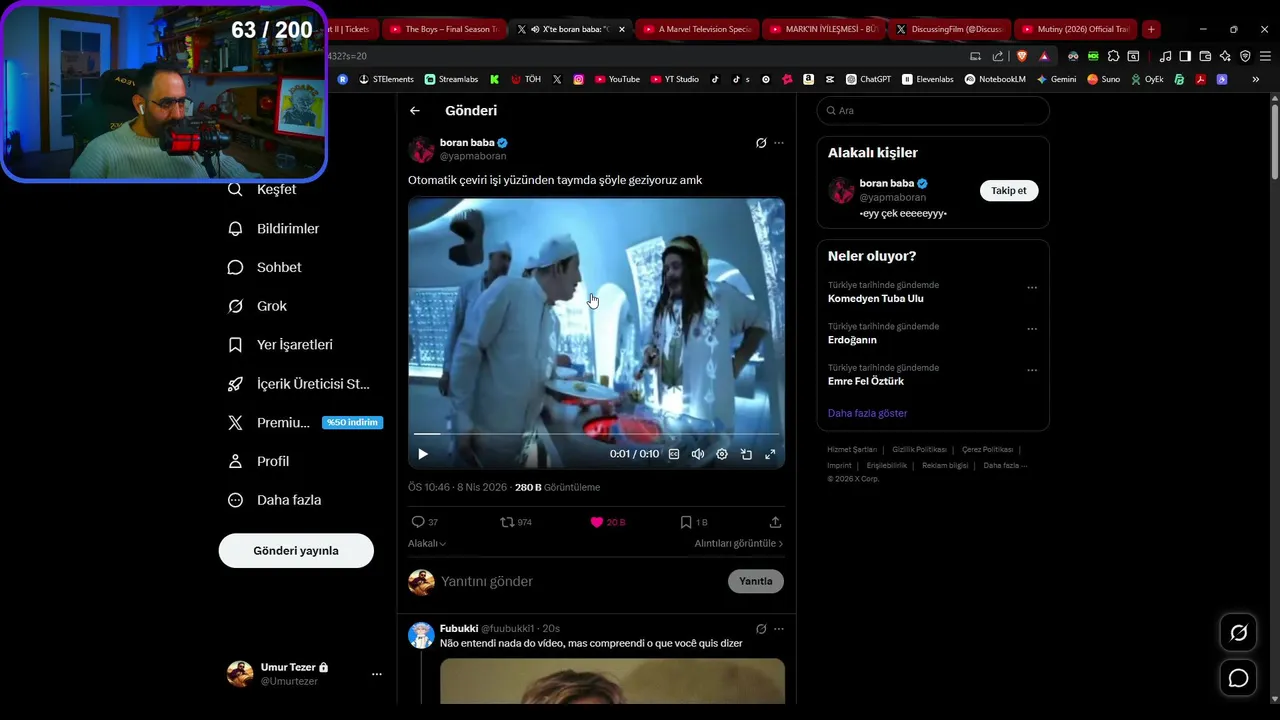
Task: Close the X'te boran baba tab
Action: [622, 29]
